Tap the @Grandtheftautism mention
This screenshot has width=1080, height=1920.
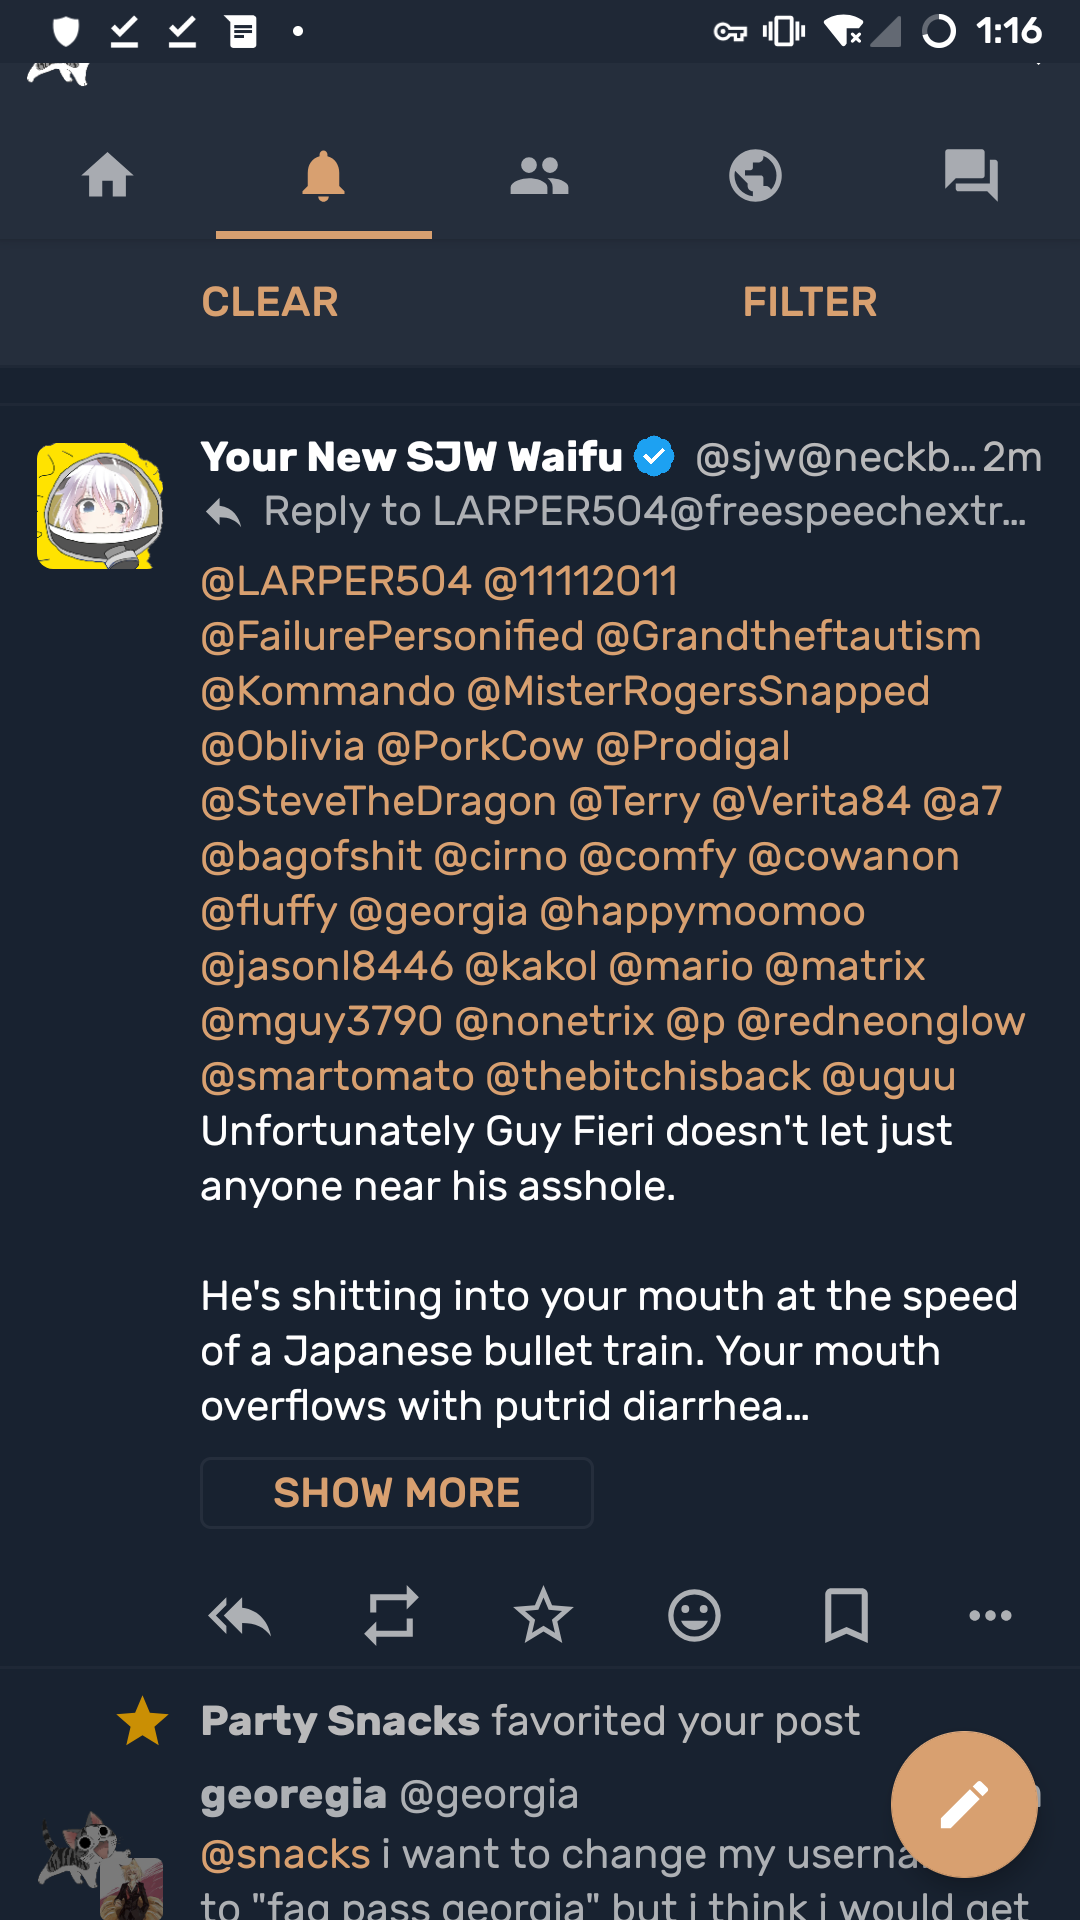(806, 636)
